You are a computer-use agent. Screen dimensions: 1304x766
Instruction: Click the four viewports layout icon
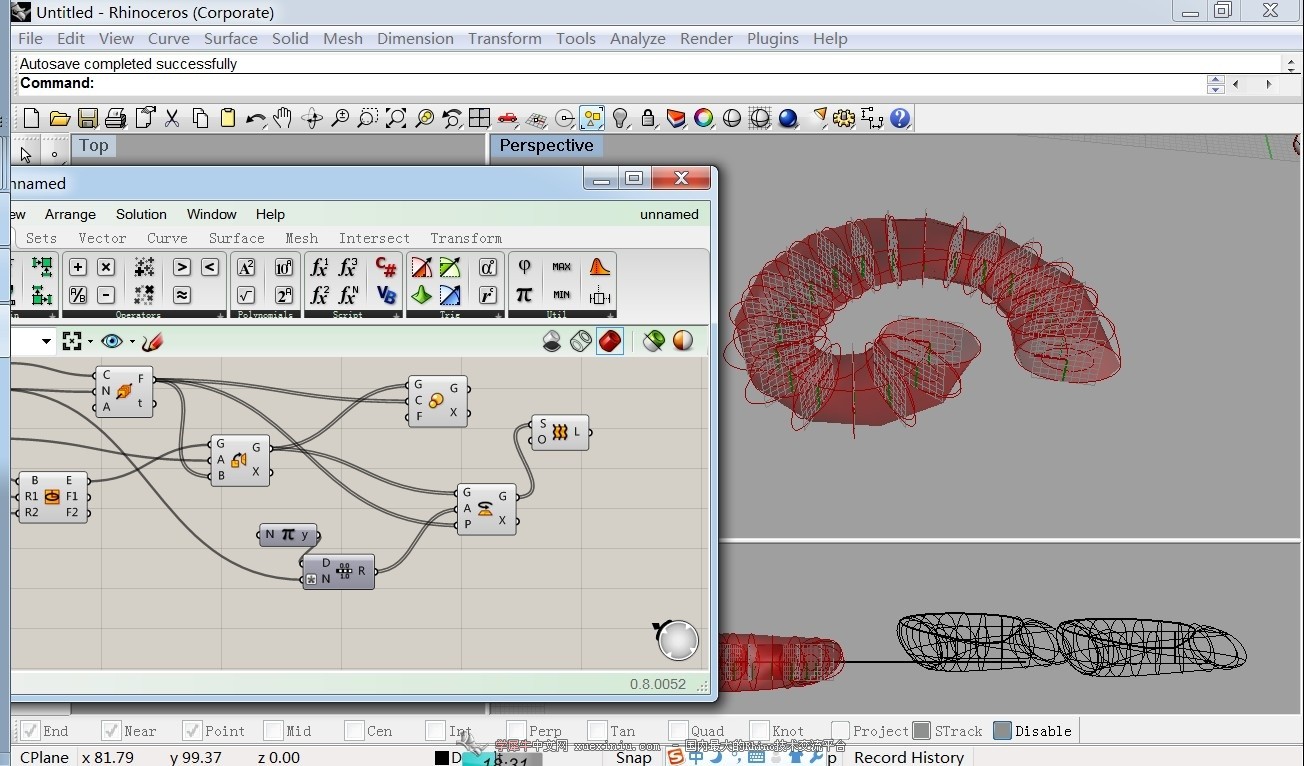pyautogui.click(x=479, y=118)
